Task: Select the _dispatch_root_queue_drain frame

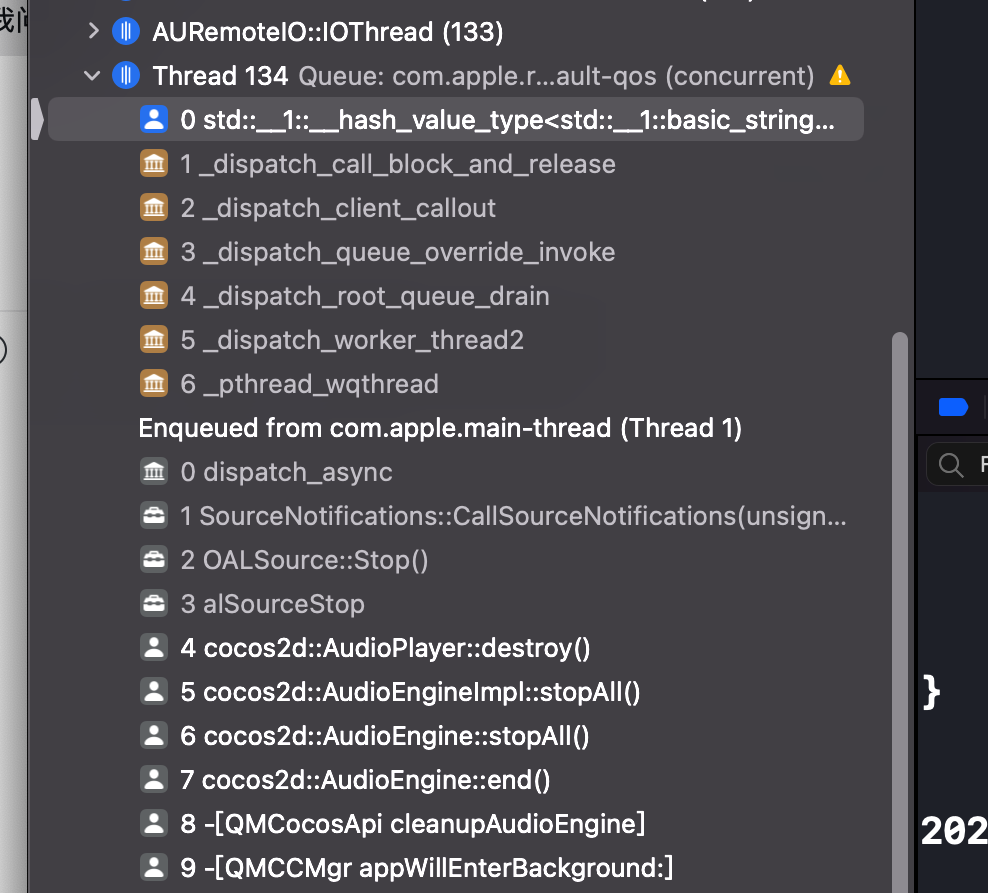Action: 376,296
